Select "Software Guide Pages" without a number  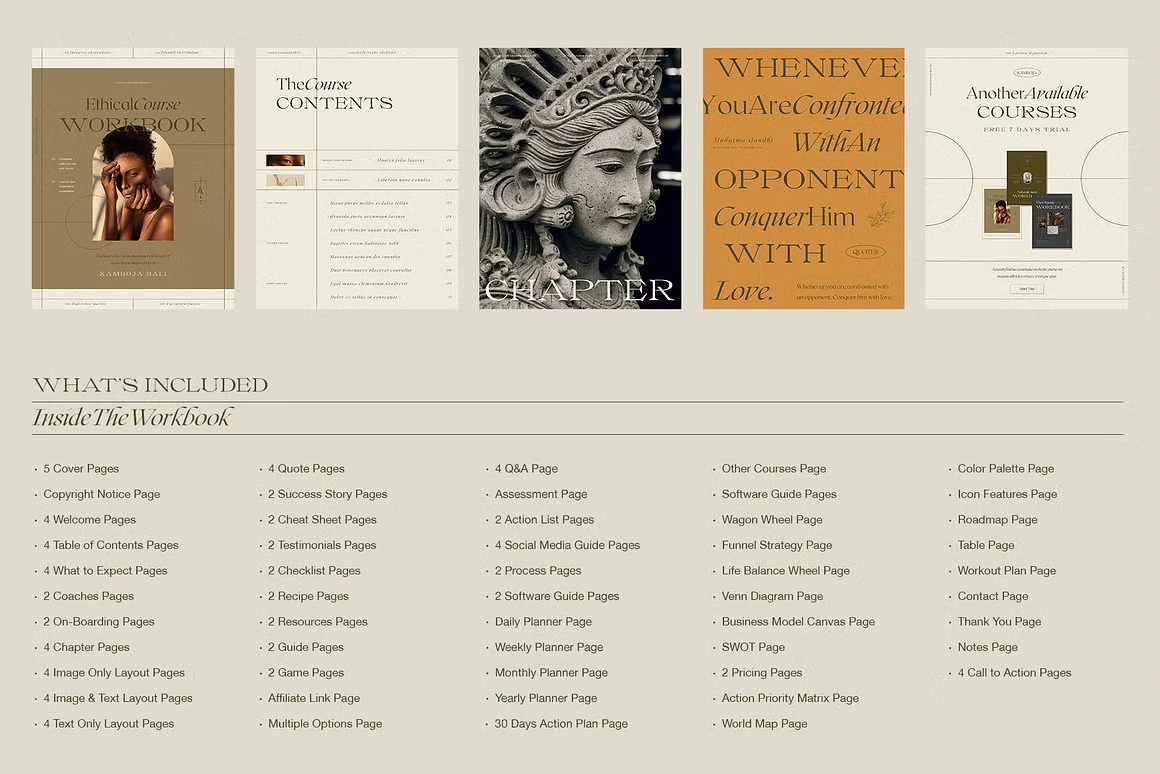click(x=779, y=494)
